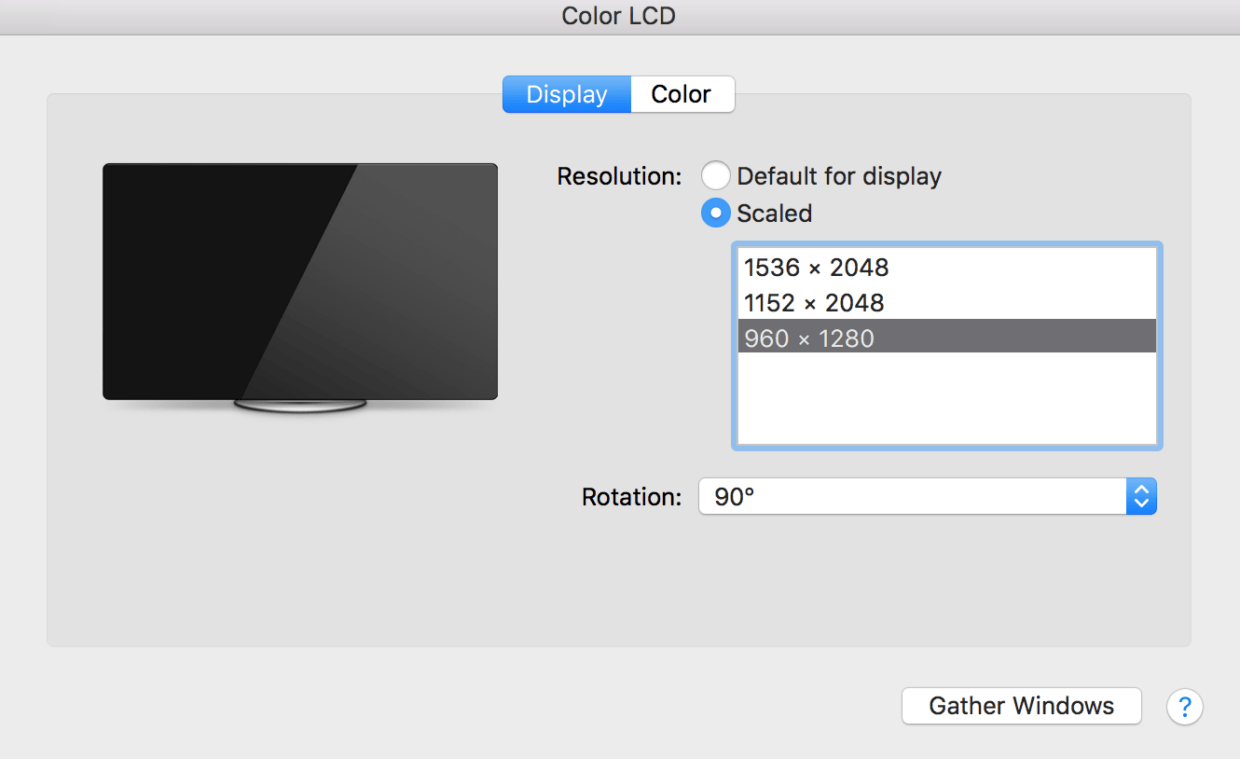This screenshot has height=759, width=1240.
Task: Click the "Resolution:" label
Action: click(x=619, y=177)
